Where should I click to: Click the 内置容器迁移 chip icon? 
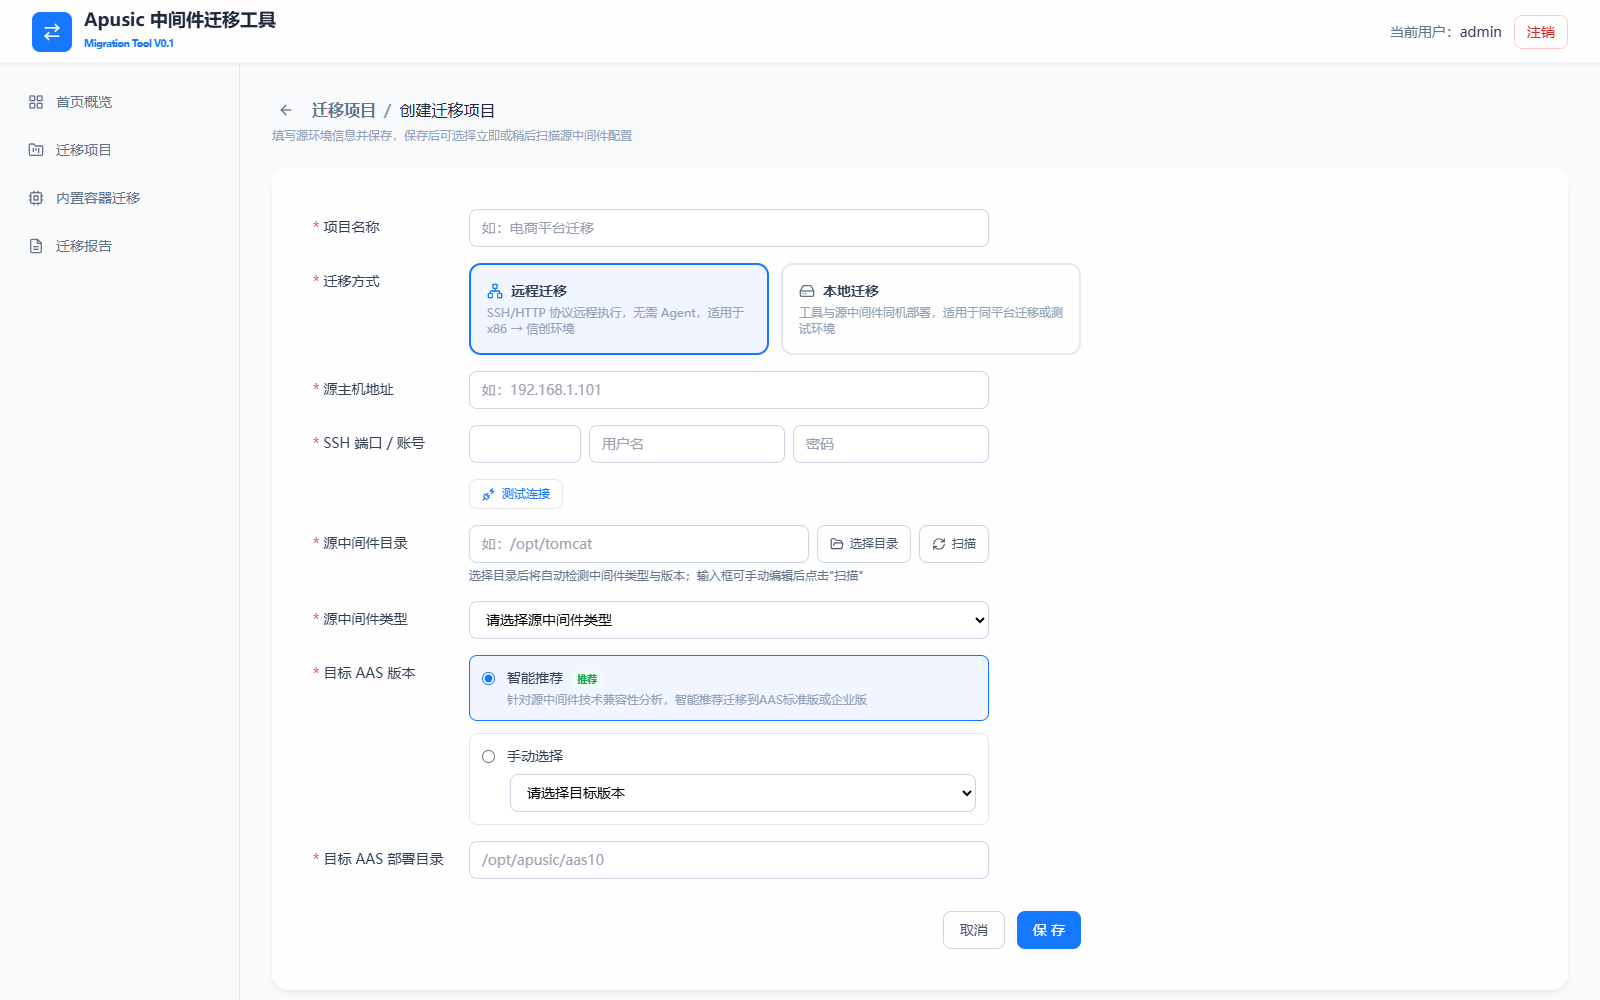[36, 198]
